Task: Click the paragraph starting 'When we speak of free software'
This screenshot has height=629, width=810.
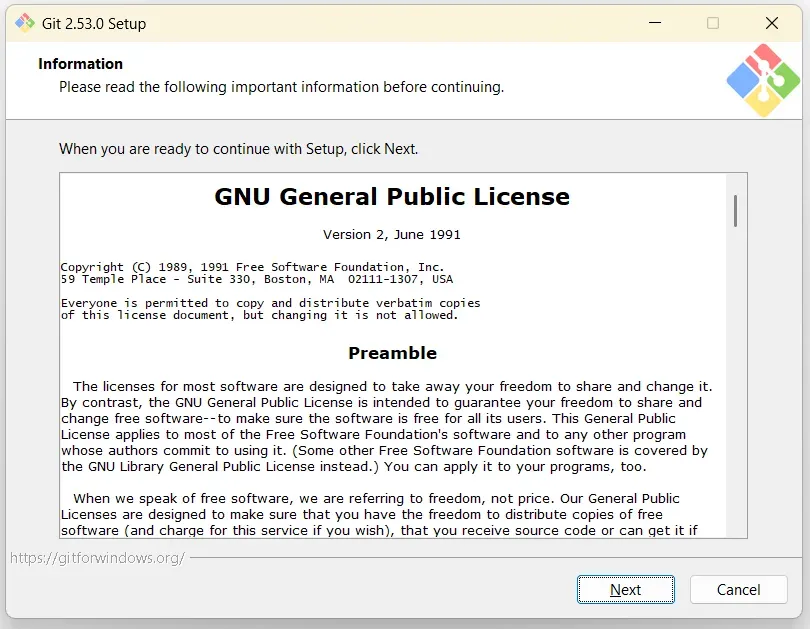Action: (379, 514)
